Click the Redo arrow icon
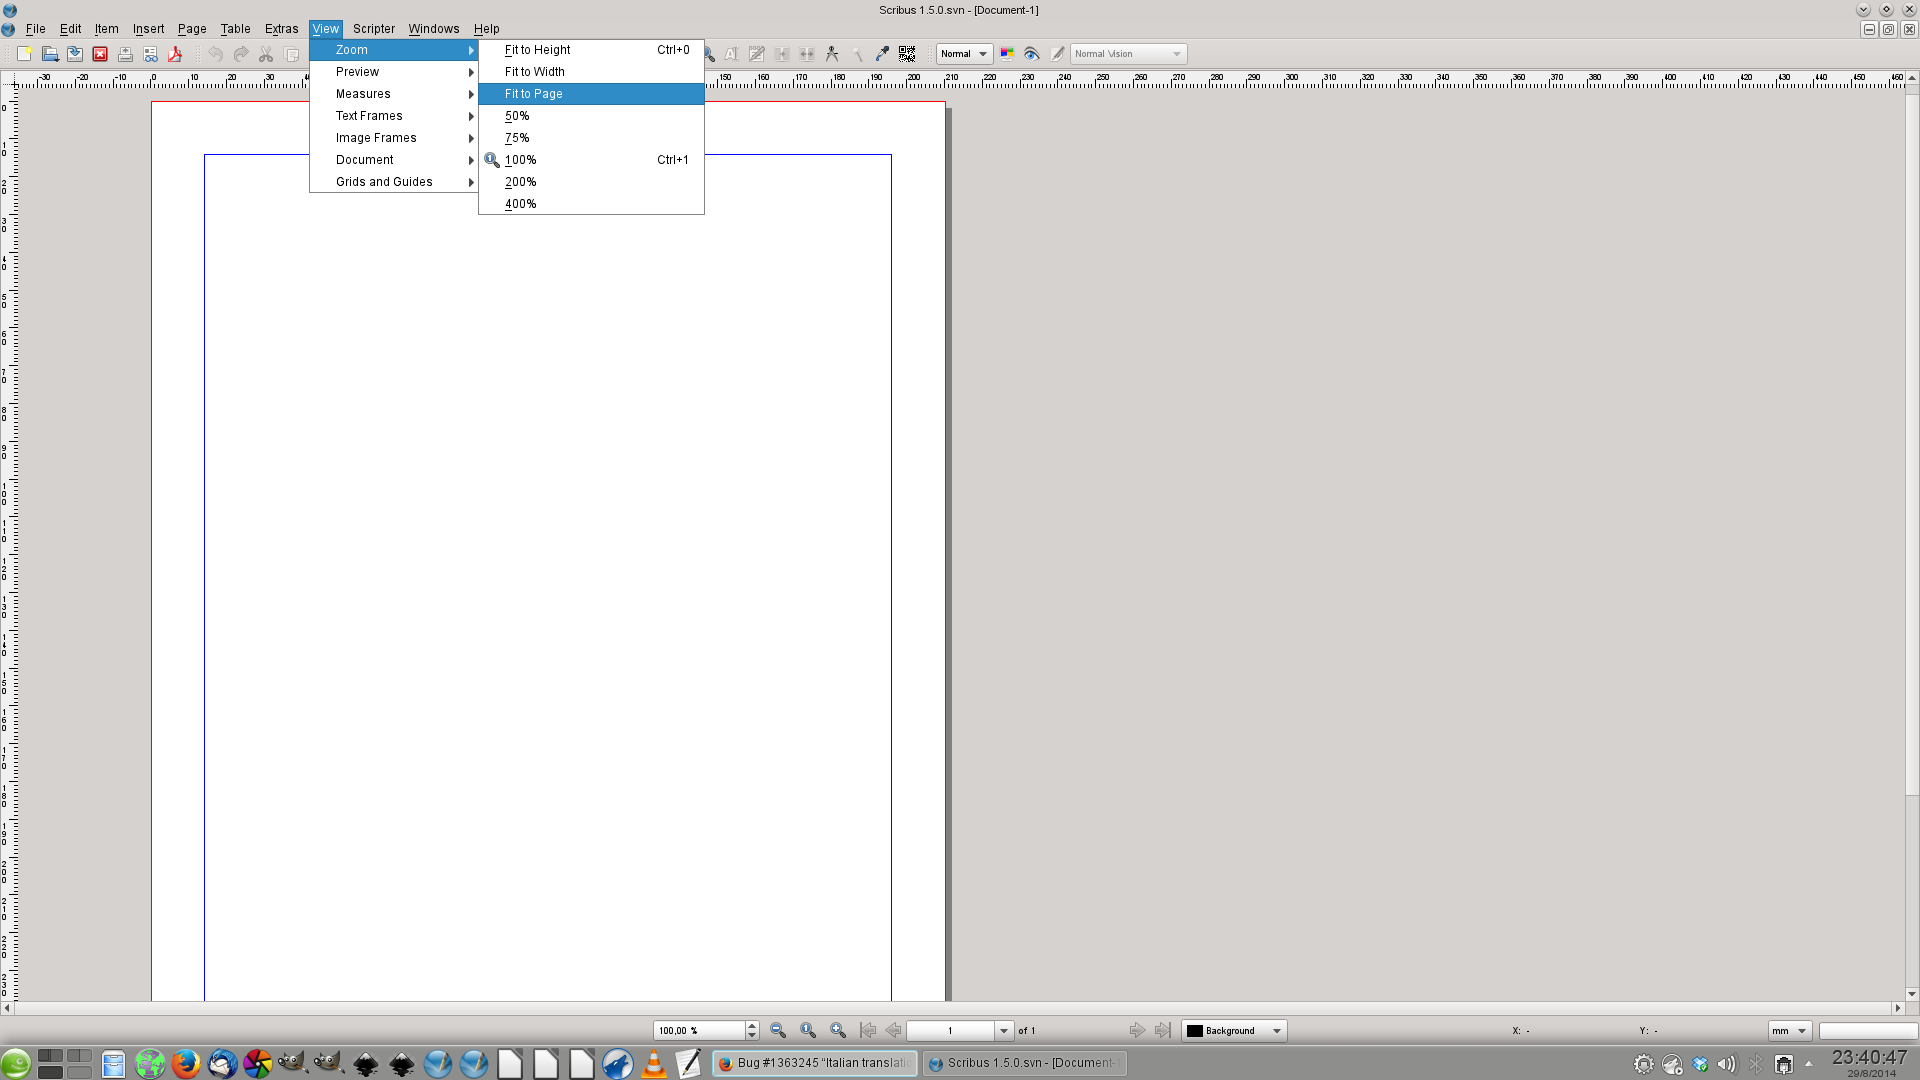The width and height of the screenshot is (1920, 1080). tap(241, 54)
